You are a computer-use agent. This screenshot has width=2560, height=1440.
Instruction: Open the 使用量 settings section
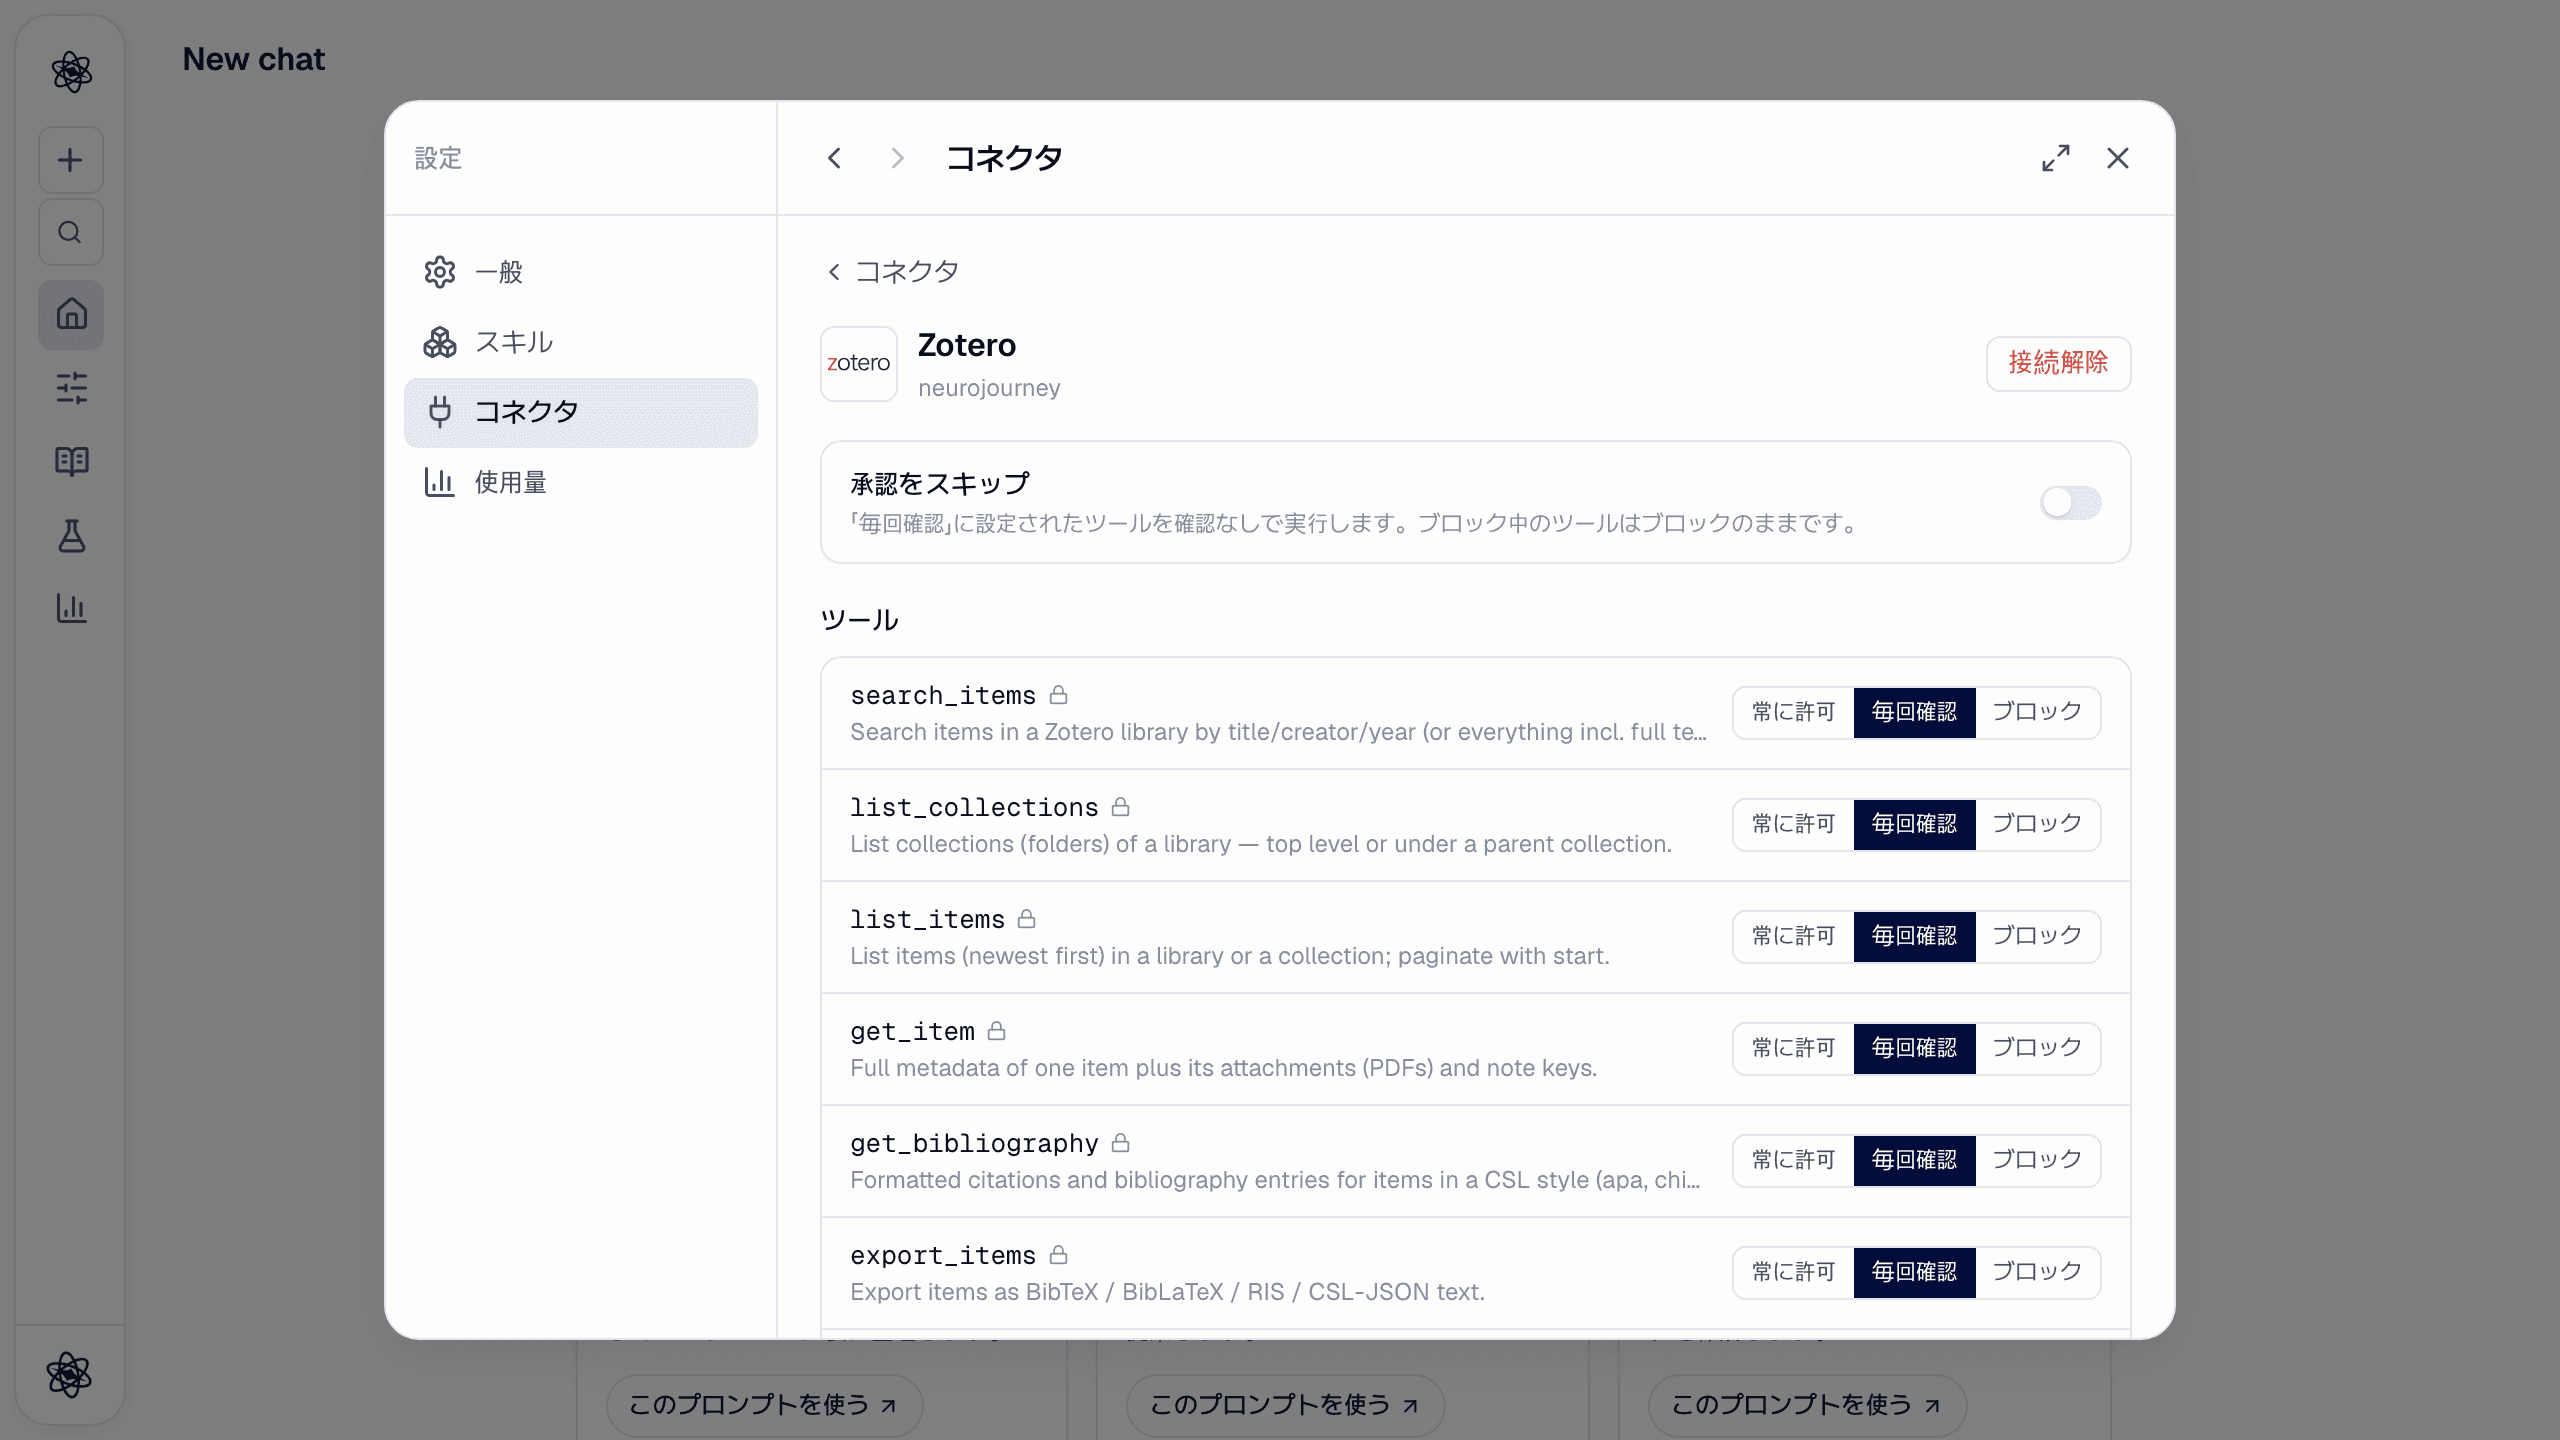580,482
